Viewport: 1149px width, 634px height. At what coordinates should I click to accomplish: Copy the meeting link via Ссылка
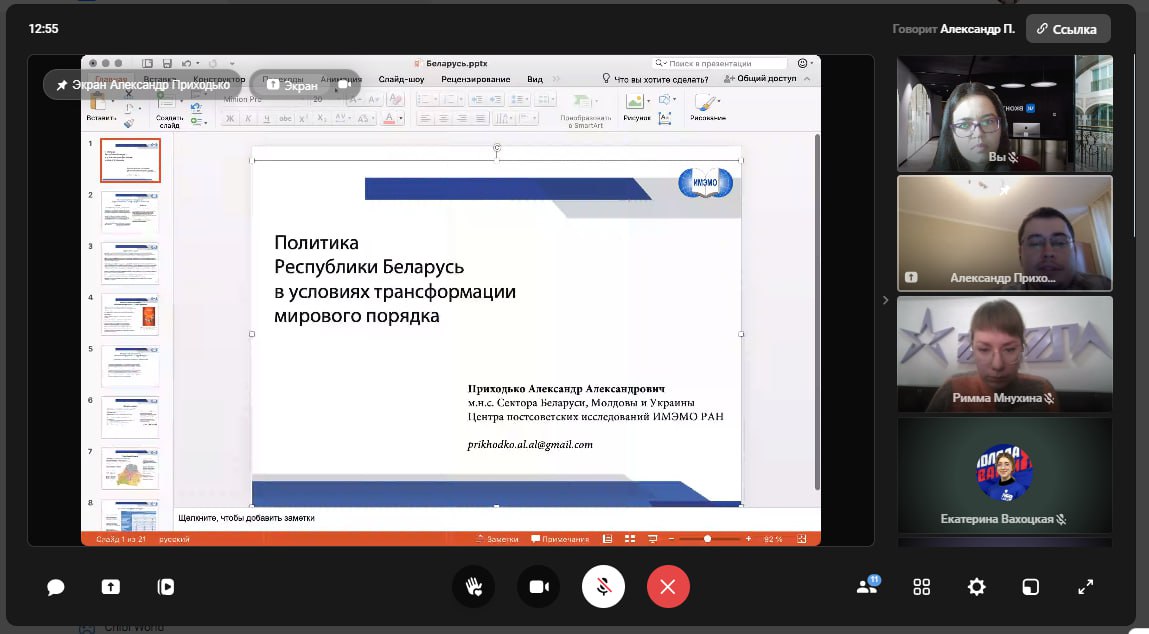click(x=1068, y=29)
